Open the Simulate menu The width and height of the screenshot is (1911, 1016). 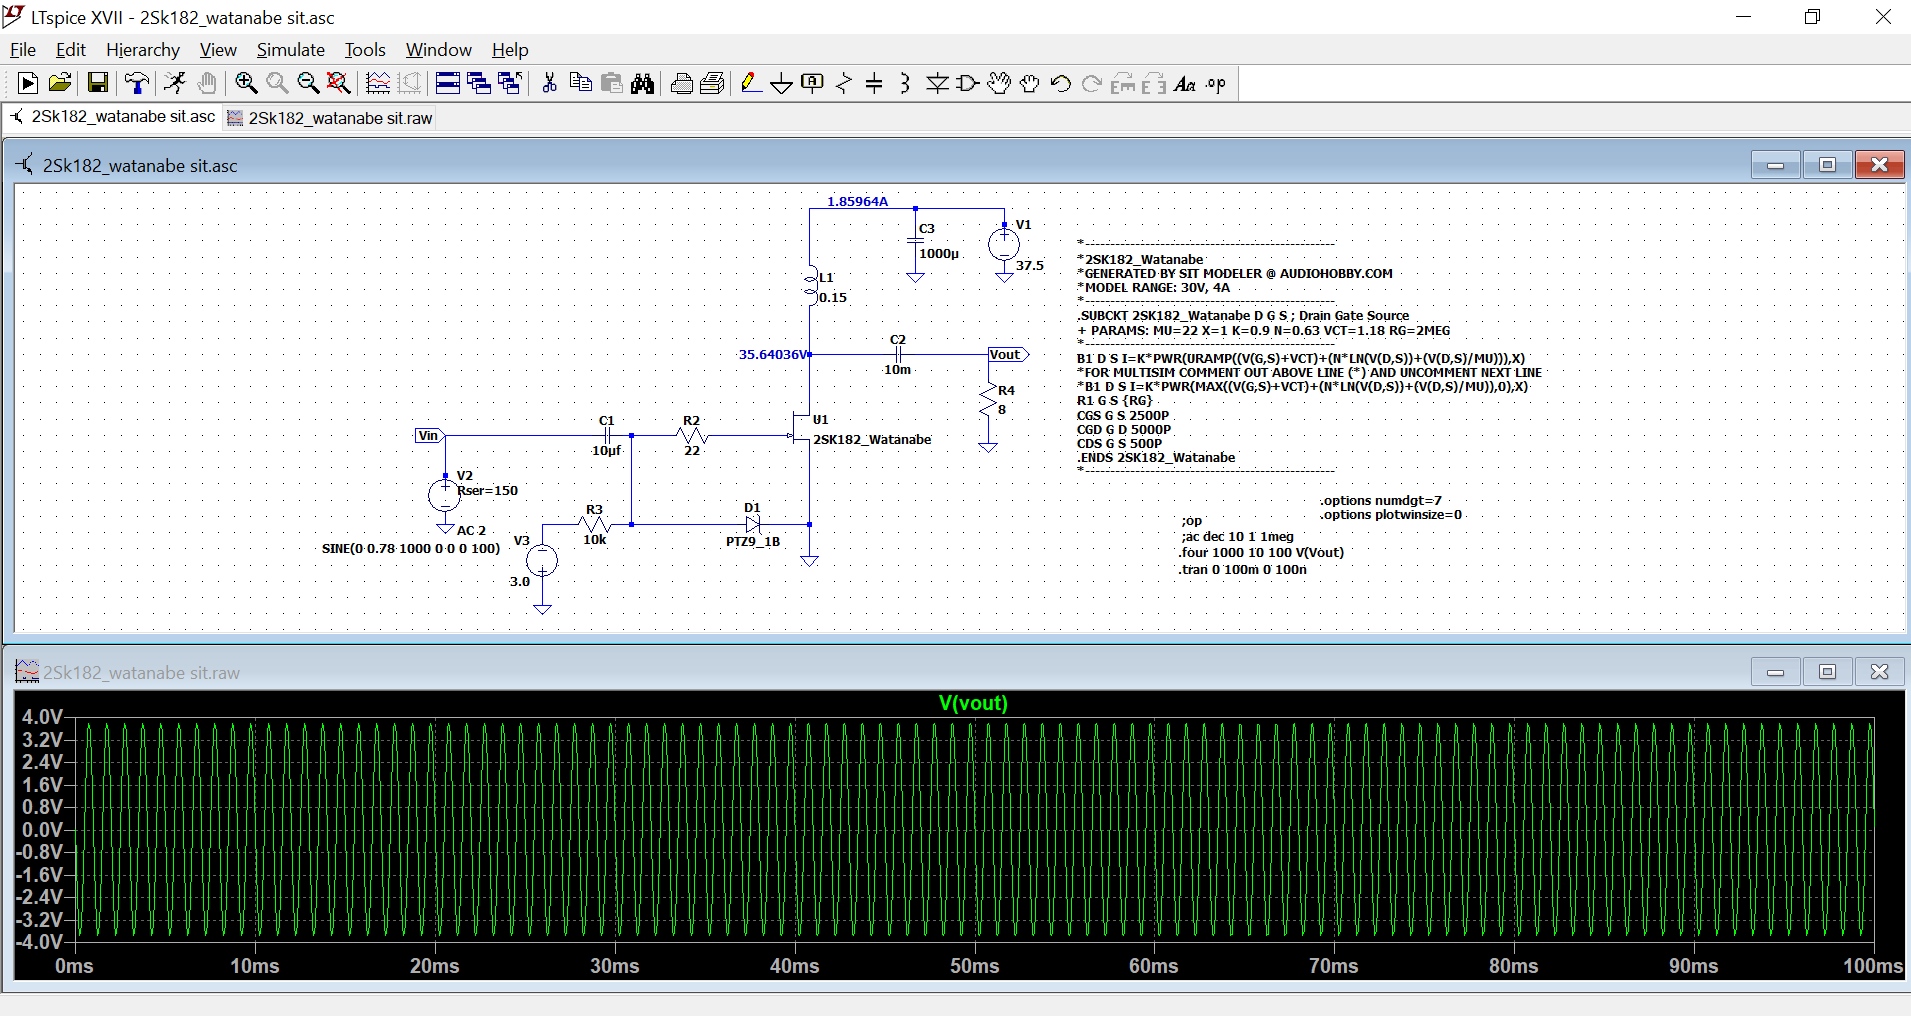pos(291,50)
